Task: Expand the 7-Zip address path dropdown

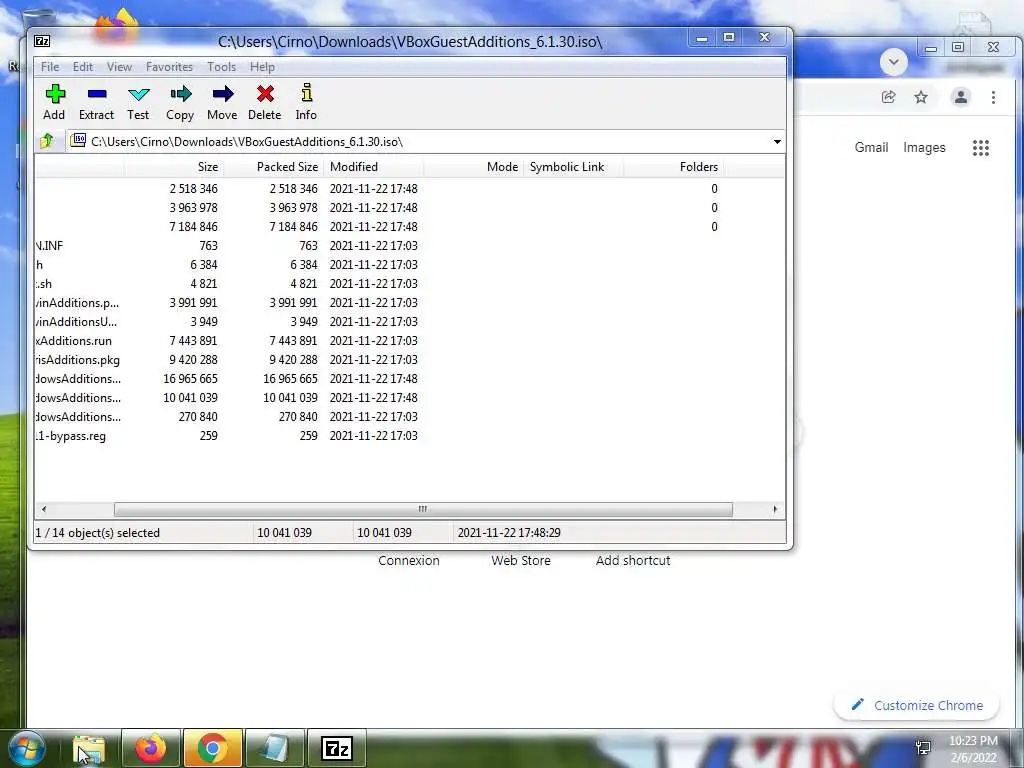Action: click(x=777, y=142)
